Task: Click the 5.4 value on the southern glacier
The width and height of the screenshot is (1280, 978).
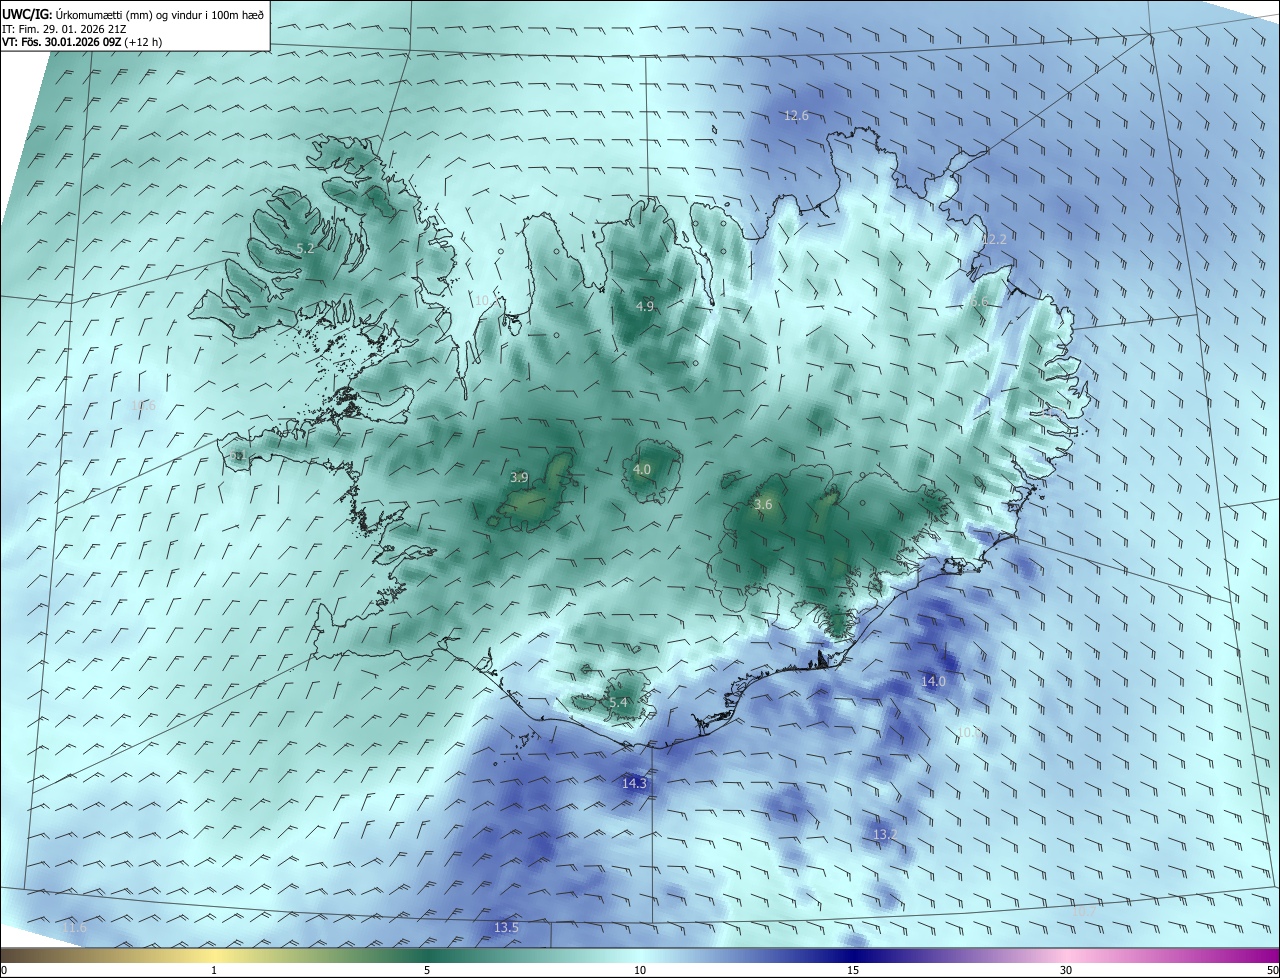Action: [618, 703]
